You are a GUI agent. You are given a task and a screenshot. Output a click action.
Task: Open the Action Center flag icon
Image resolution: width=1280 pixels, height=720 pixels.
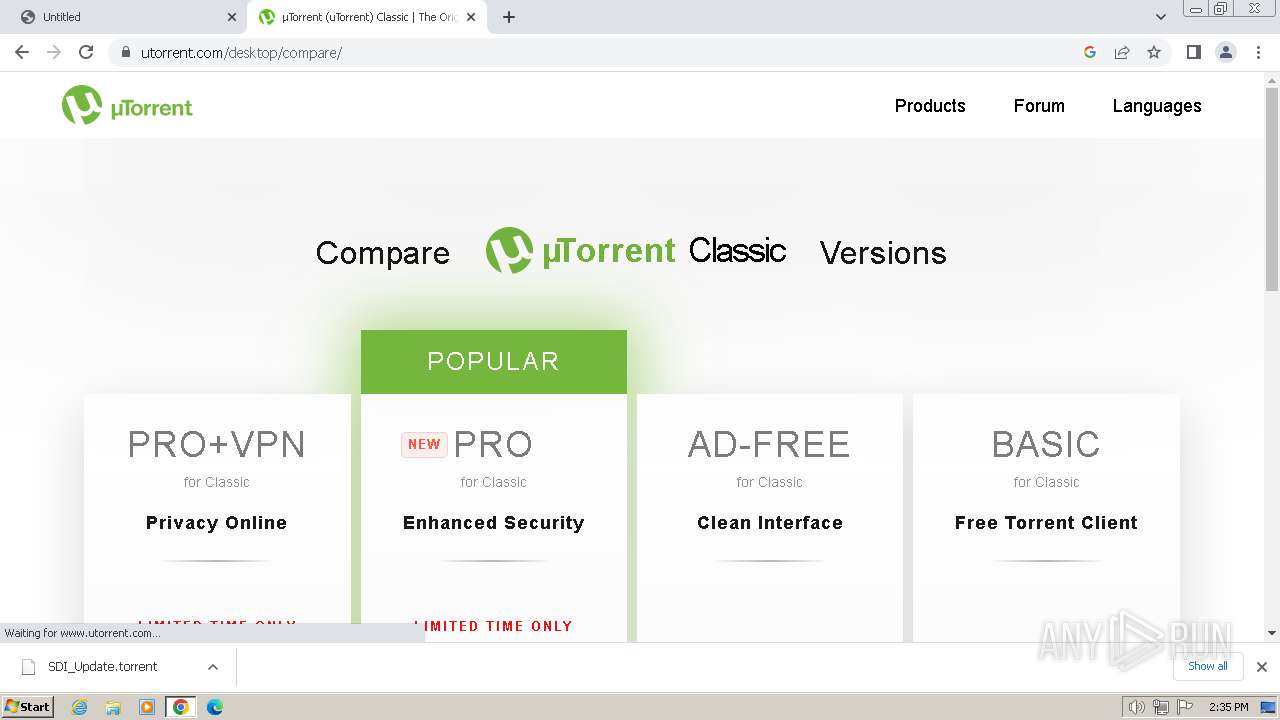click(x=1185, y=707)
